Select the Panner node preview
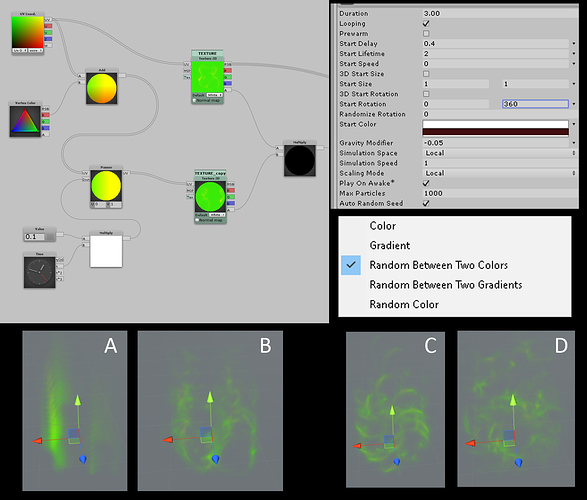The image size is (587, 500). (106, 185)
